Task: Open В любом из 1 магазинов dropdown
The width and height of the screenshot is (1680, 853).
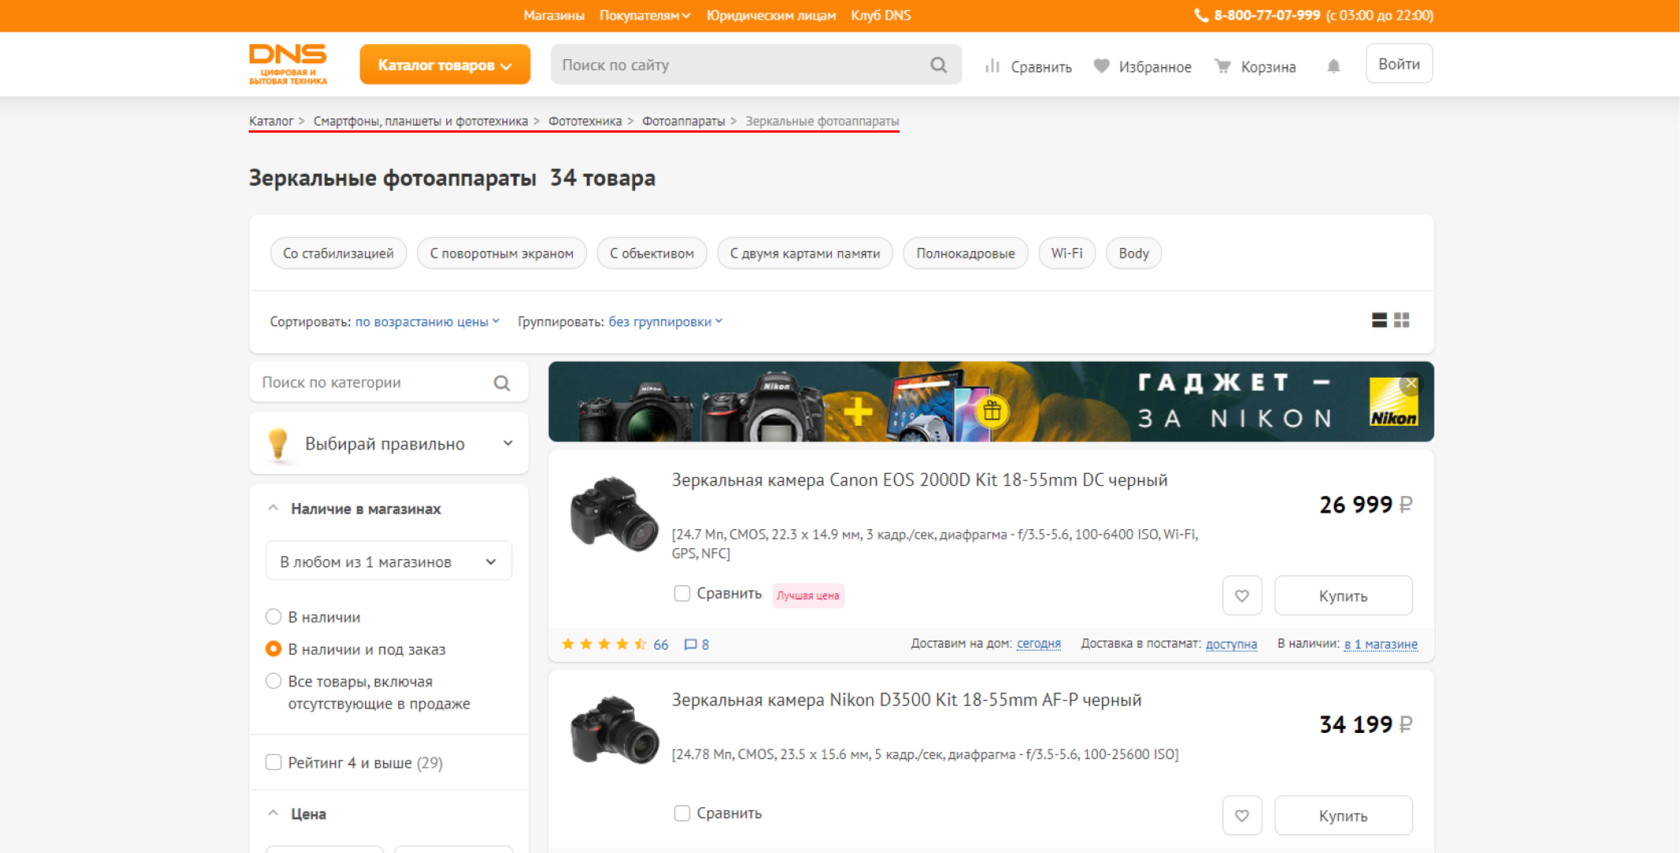Action: pyautogui.click(x=388, y=562)
